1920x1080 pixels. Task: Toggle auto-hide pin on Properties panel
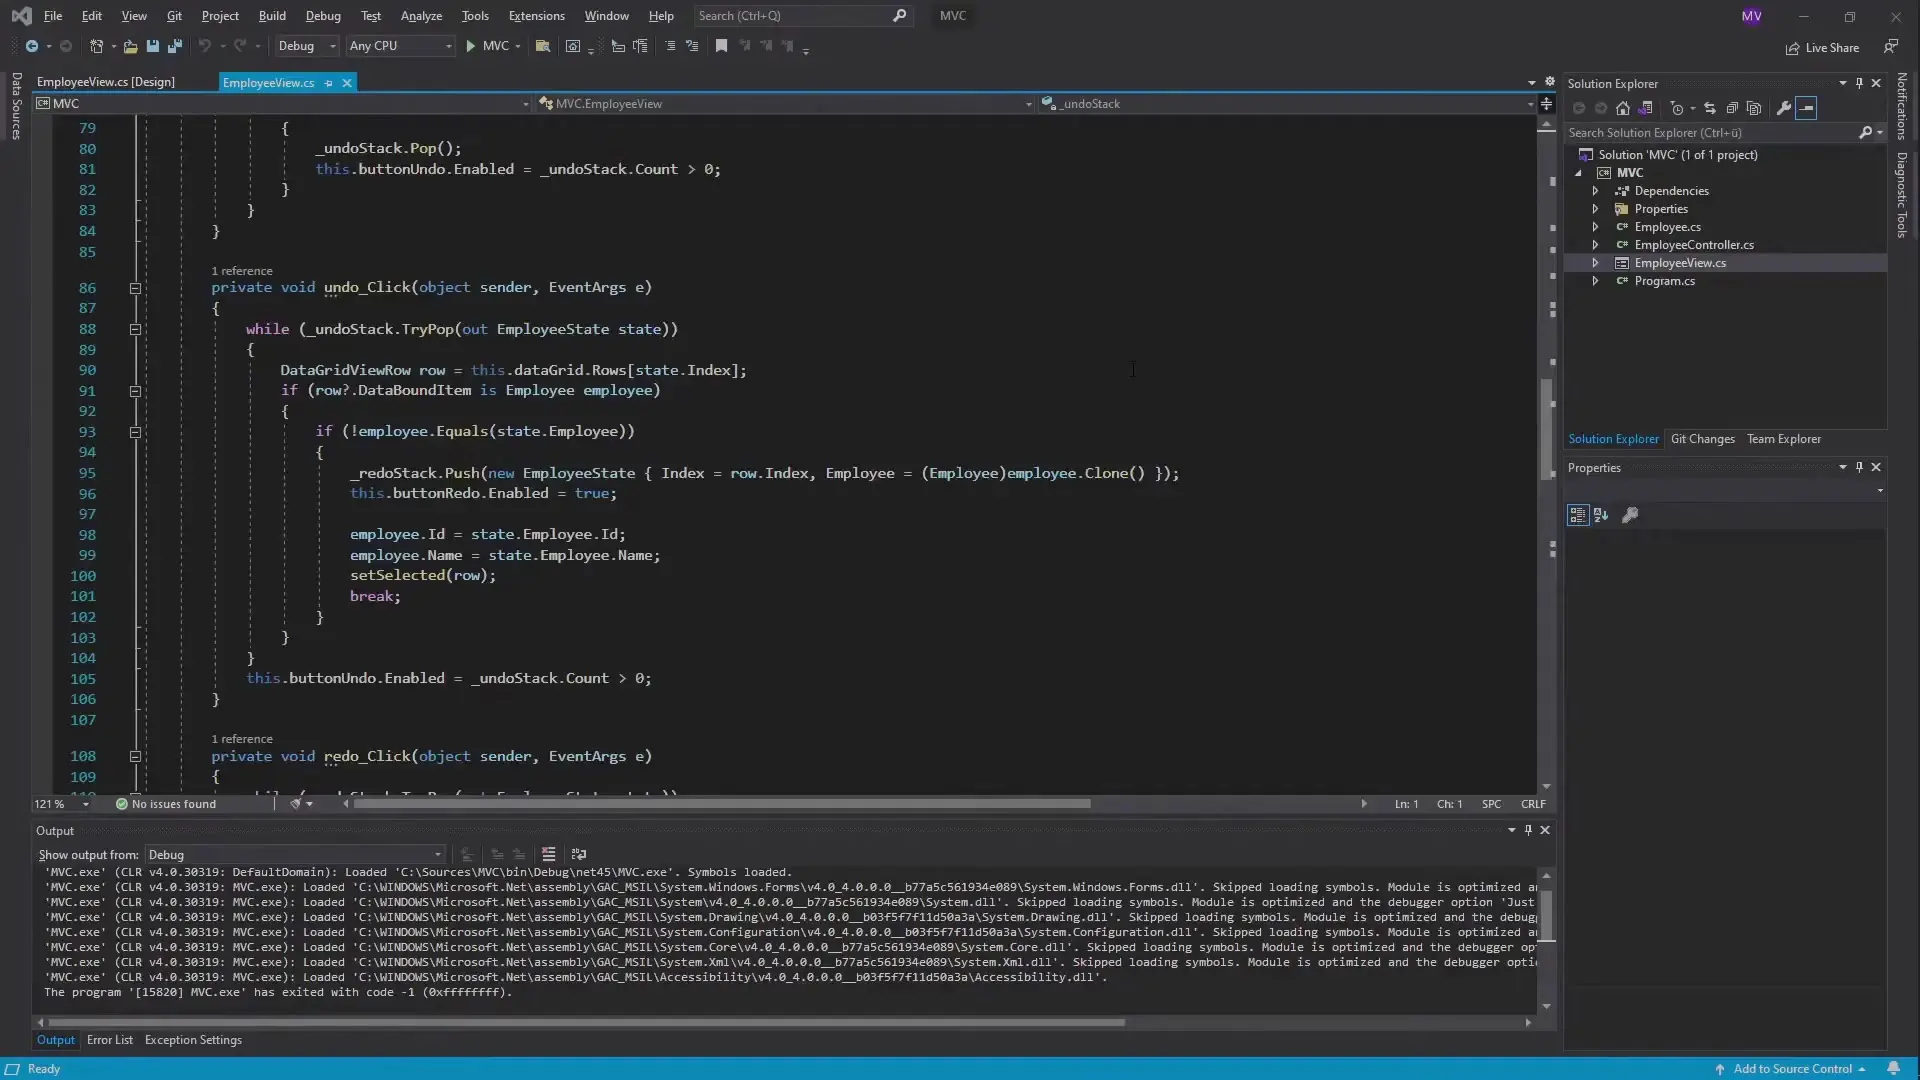pyautogui.click(x=1859, y=467)
